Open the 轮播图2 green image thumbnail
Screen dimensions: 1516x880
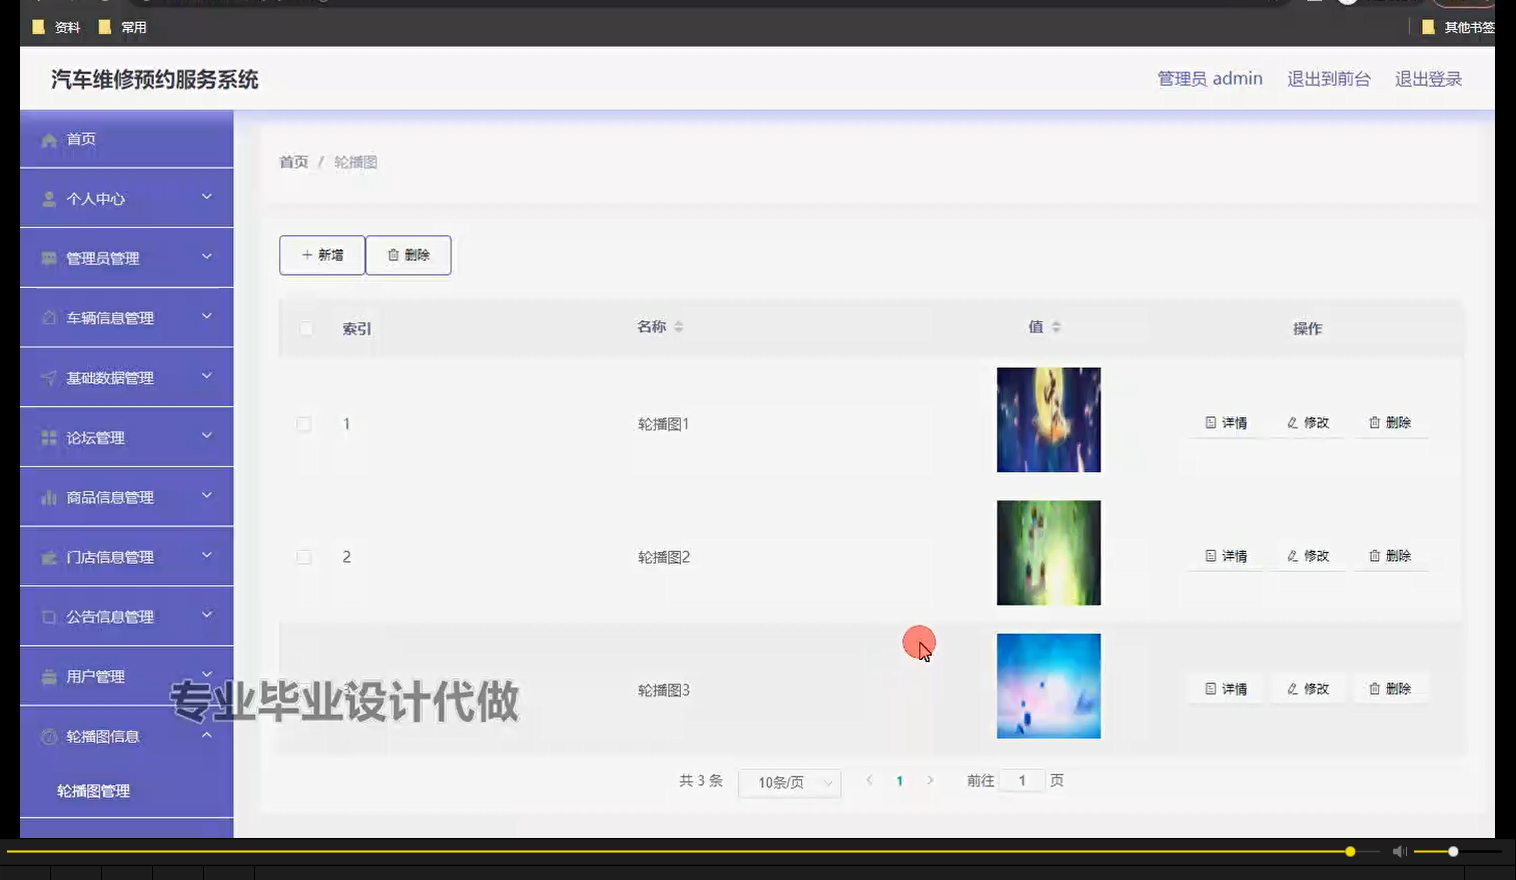(1049, 553)
